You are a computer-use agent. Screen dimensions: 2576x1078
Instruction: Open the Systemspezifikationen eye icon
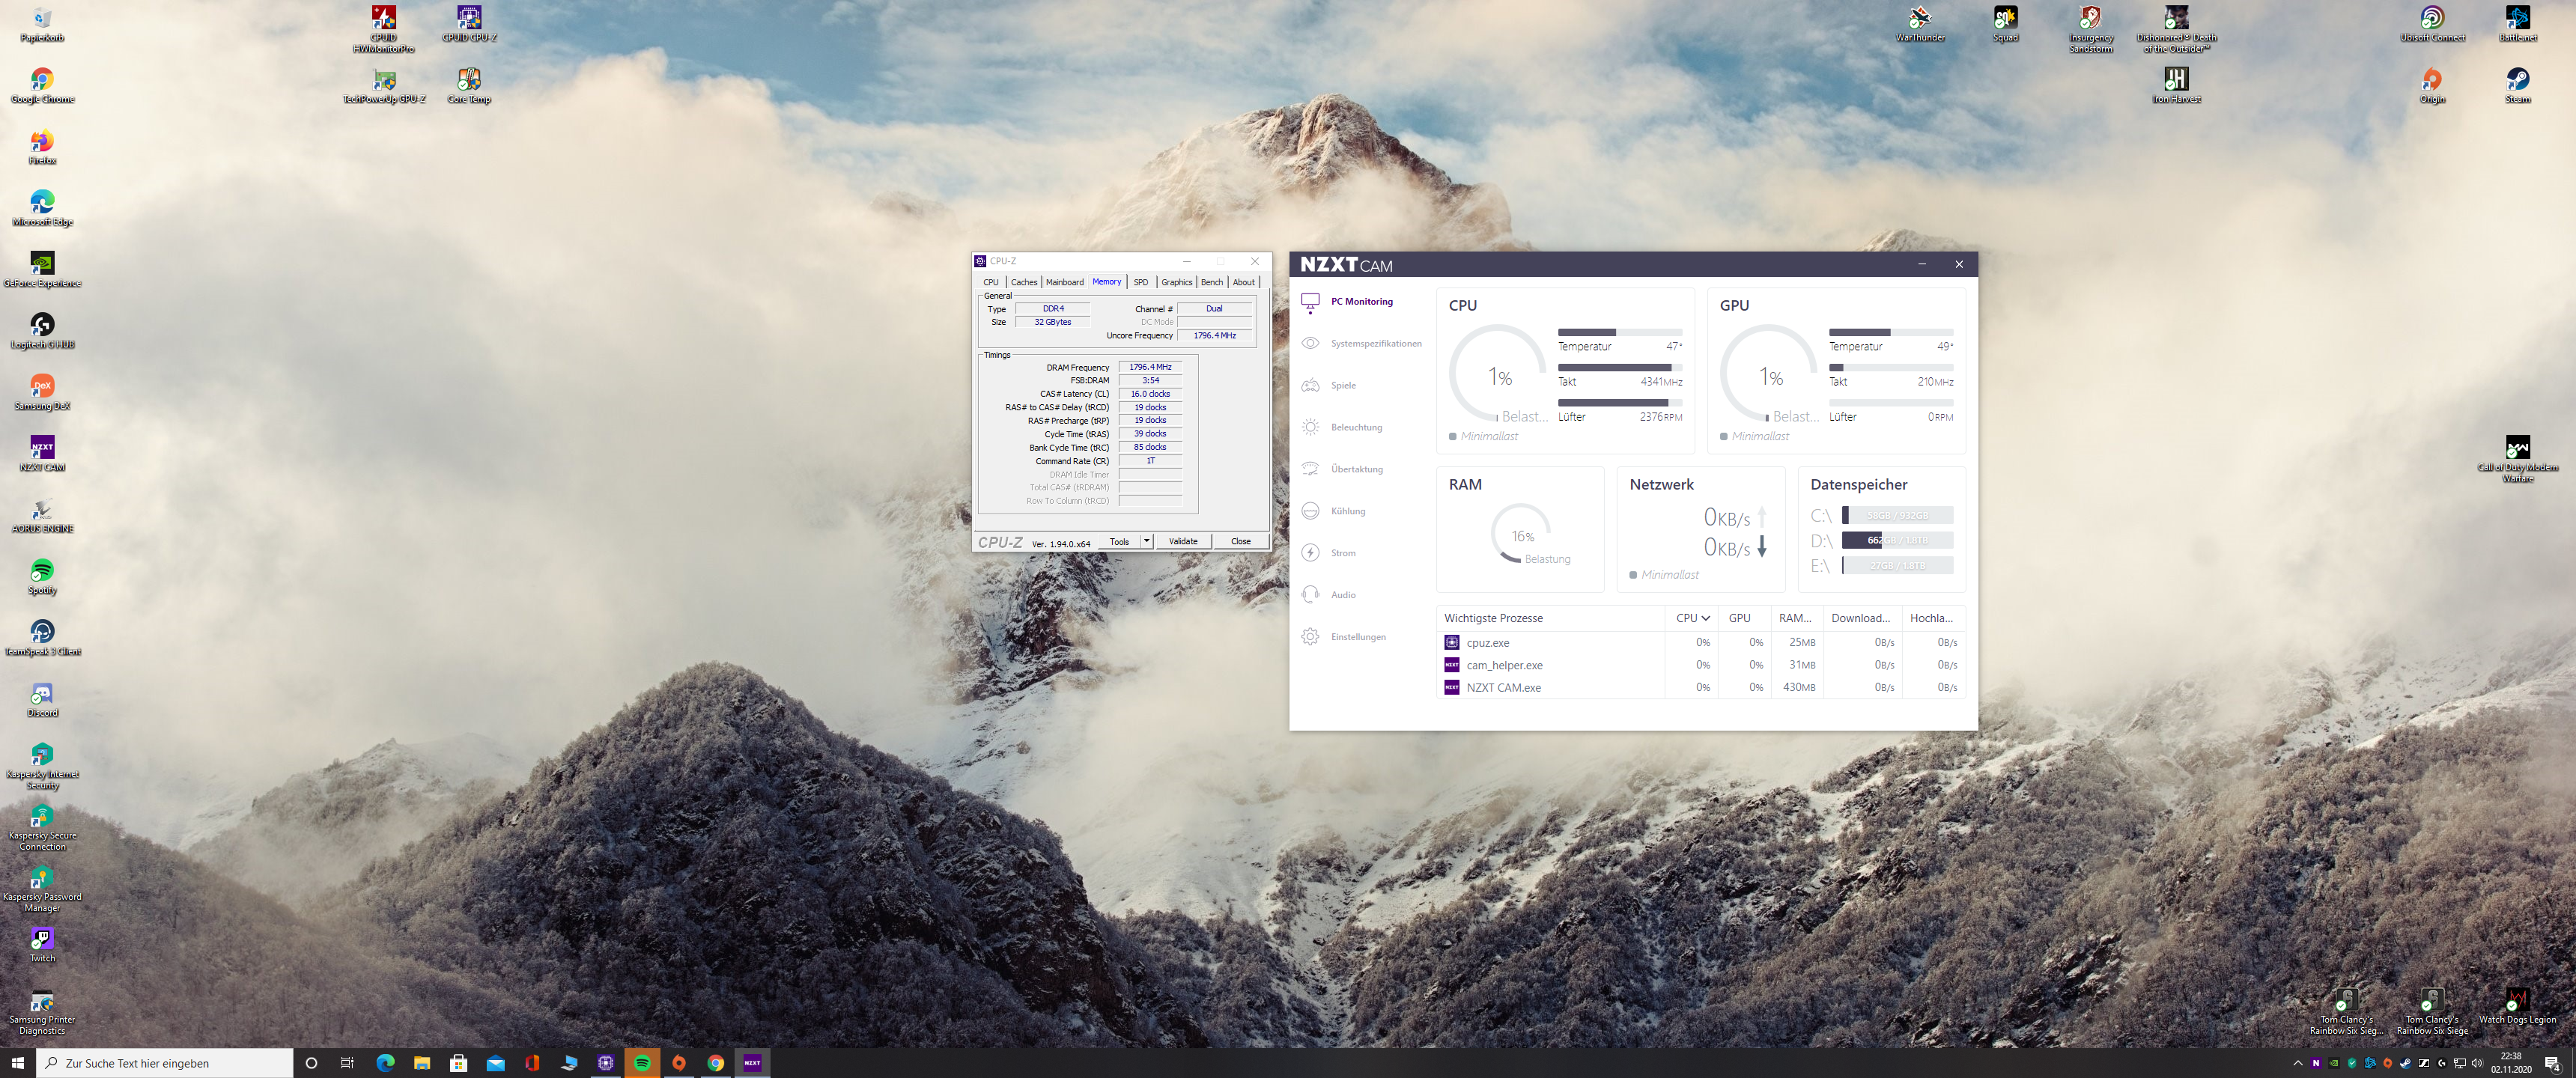click(1310, 343)
